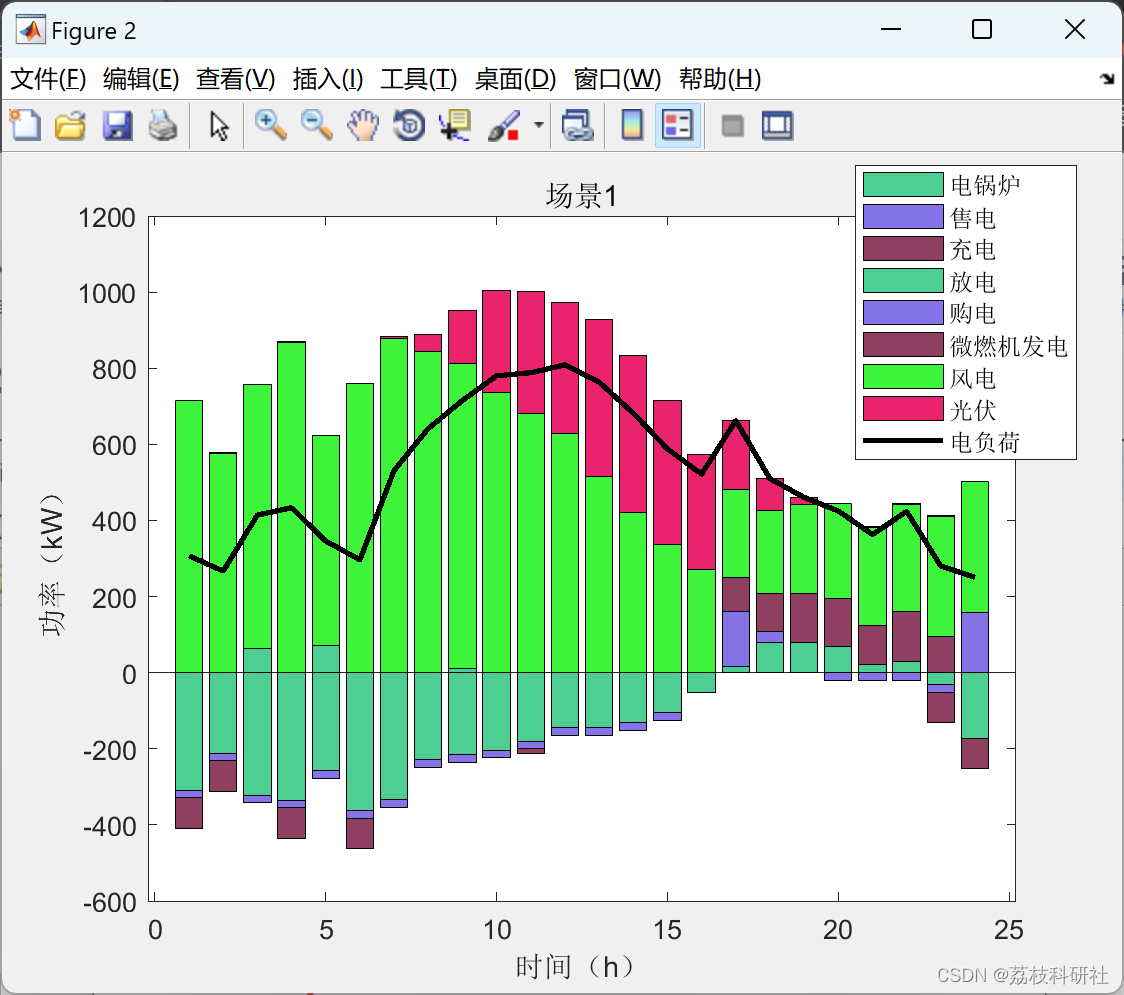The height and width of the screenshot is (995, 1124).
Task: Toggle the Insert Colorbar button
Action: [632, 125]
